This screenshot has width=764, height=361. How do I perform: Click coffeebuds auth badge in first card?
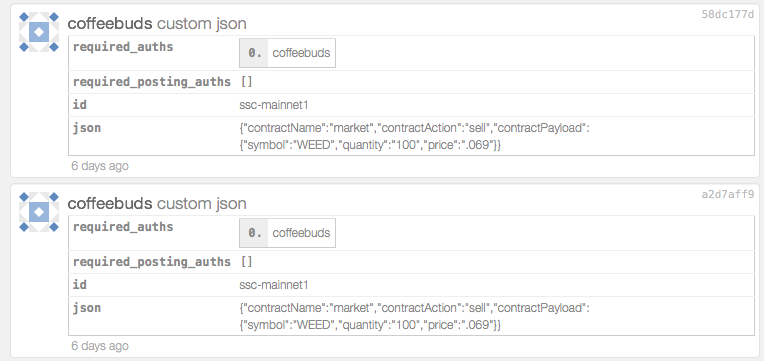[x=287, y=53]
